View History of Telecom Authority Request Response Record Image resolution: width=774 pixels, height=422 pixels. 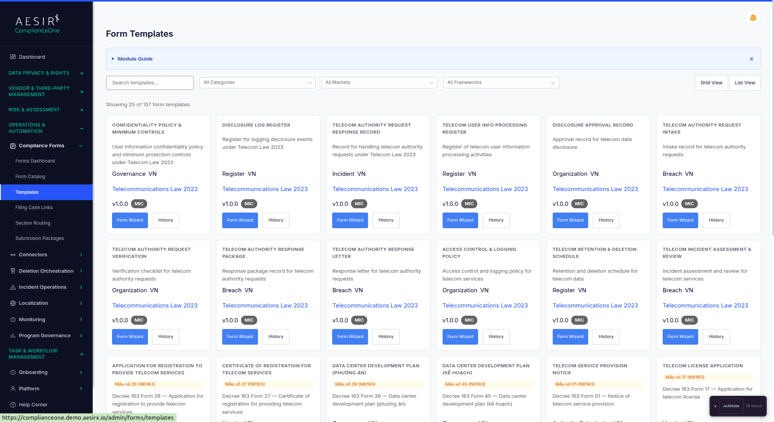(x=386, y=220)
